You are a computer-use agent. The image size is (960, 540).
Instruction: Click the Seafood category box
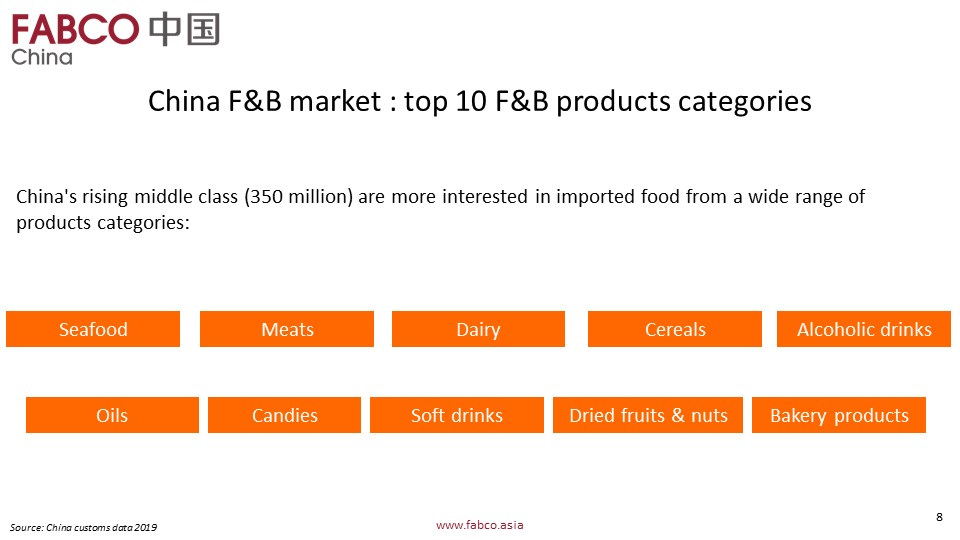pyautogui.click(x=93, y=329)
